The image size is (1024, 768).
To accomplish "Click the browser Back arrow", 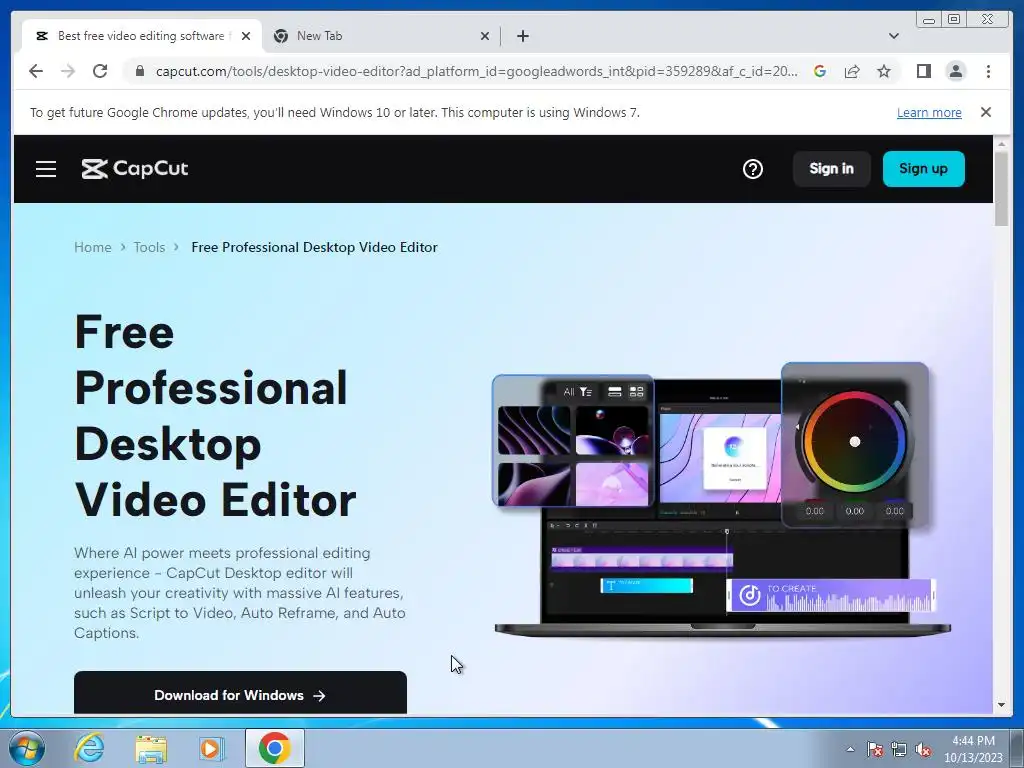I will click(x=36, y=71).
